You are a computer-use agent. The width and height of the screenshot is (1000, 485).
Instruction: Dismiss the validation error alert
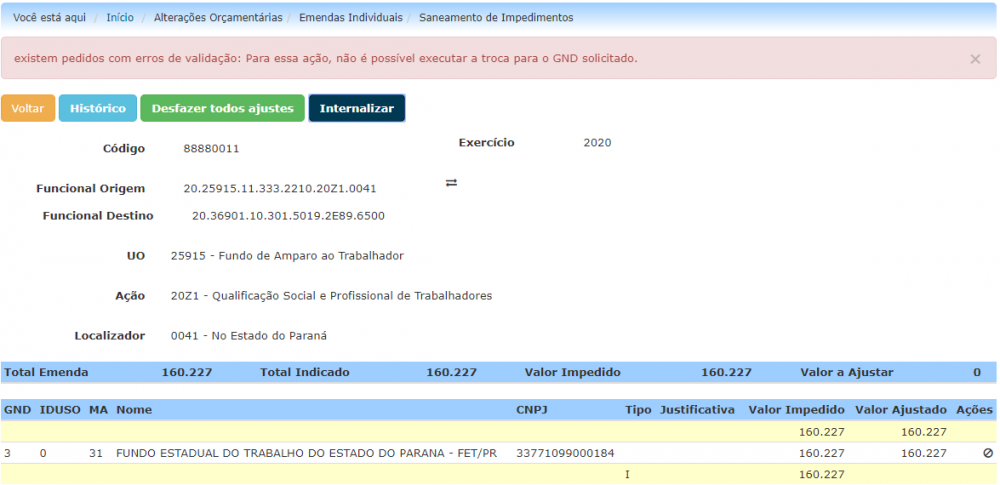975,59
